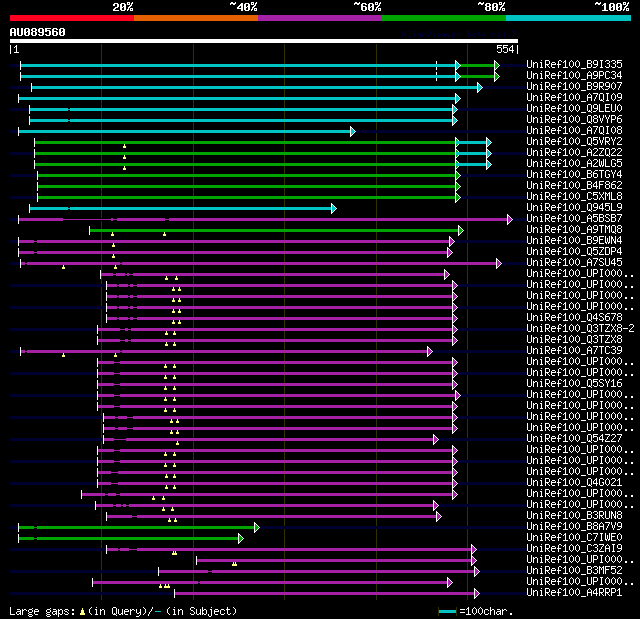Click the arrowhead ending the UniRef100_A7QI08 alignment

pyautogui.click(x=353, y=131)
